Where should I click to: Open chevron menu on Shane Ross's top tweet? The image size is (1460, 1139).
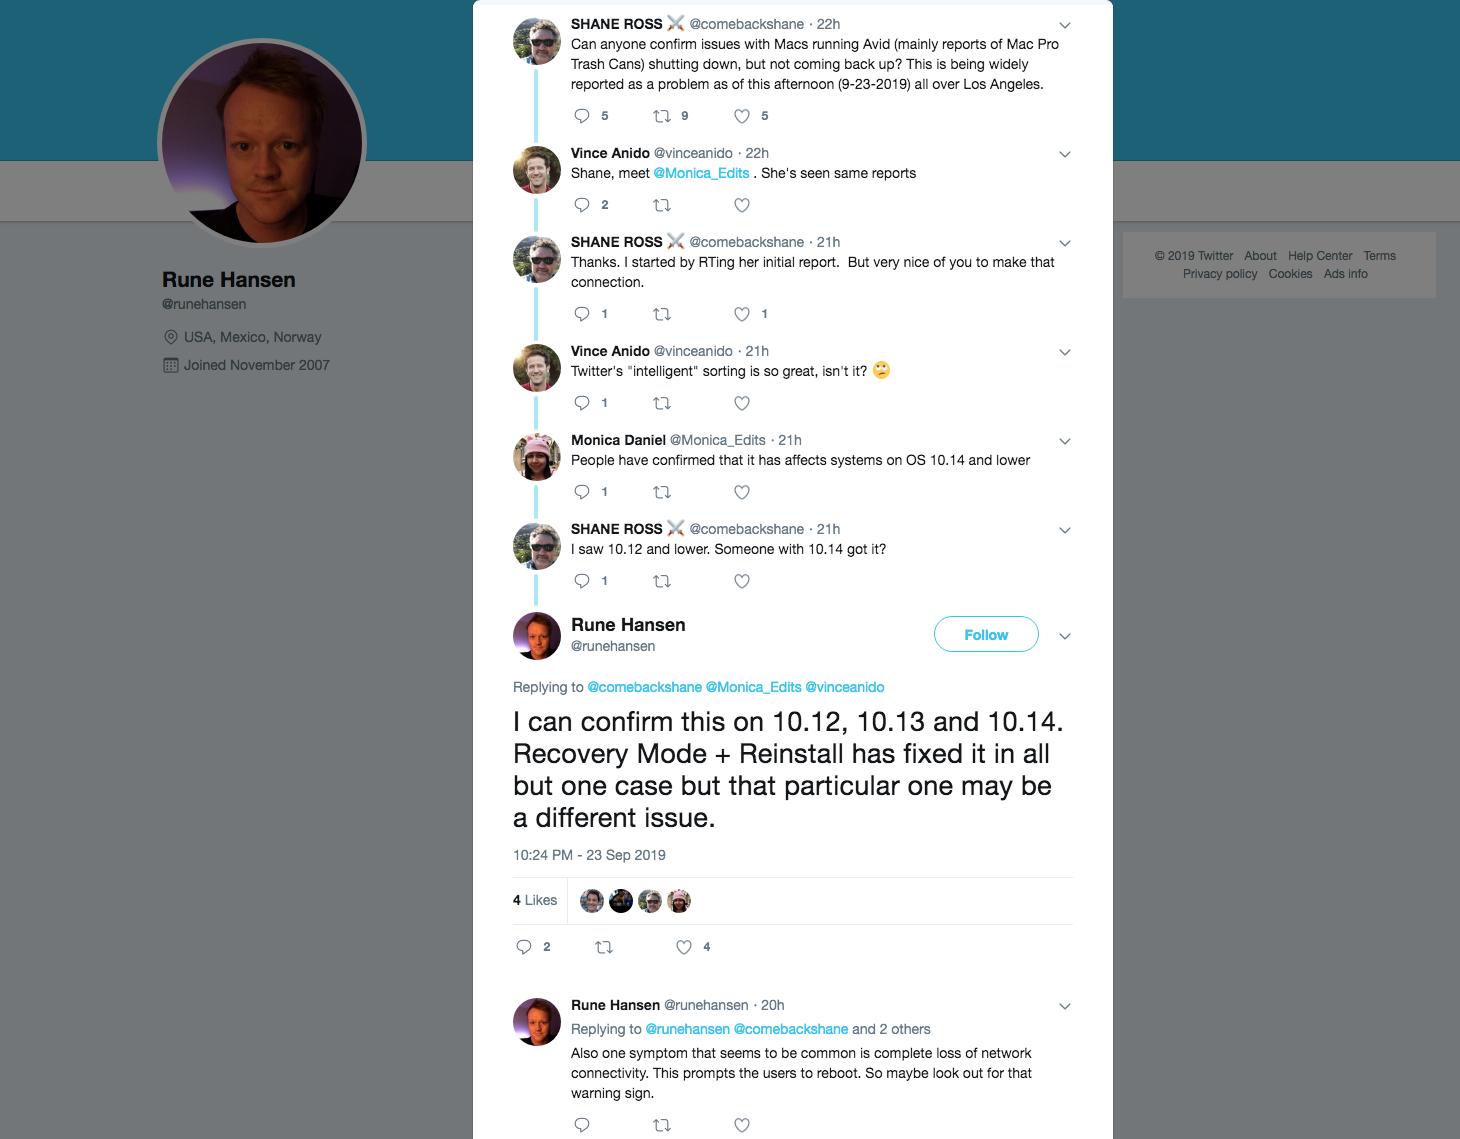(x=1065, y=25)
